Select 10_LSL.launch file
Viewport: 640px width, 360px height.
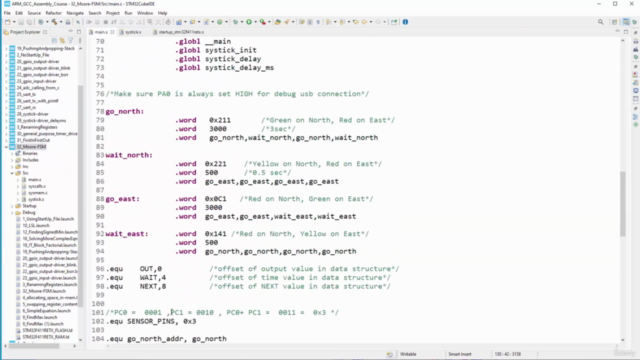coord(36,226)
